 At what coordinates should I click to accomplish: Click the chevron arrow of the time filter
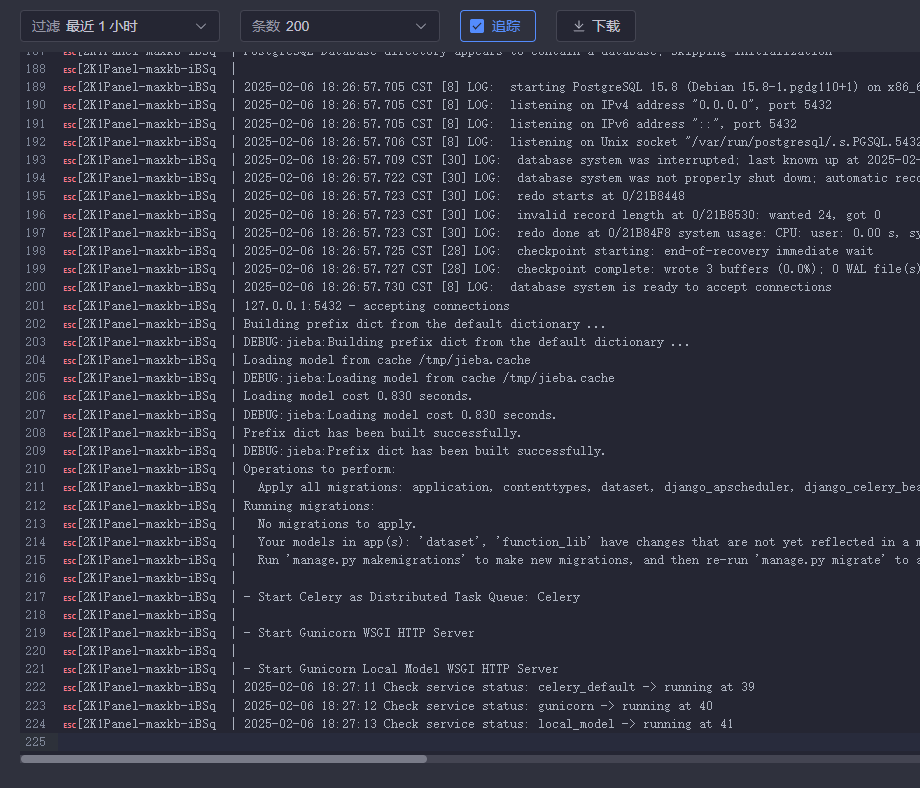(201, 26)
